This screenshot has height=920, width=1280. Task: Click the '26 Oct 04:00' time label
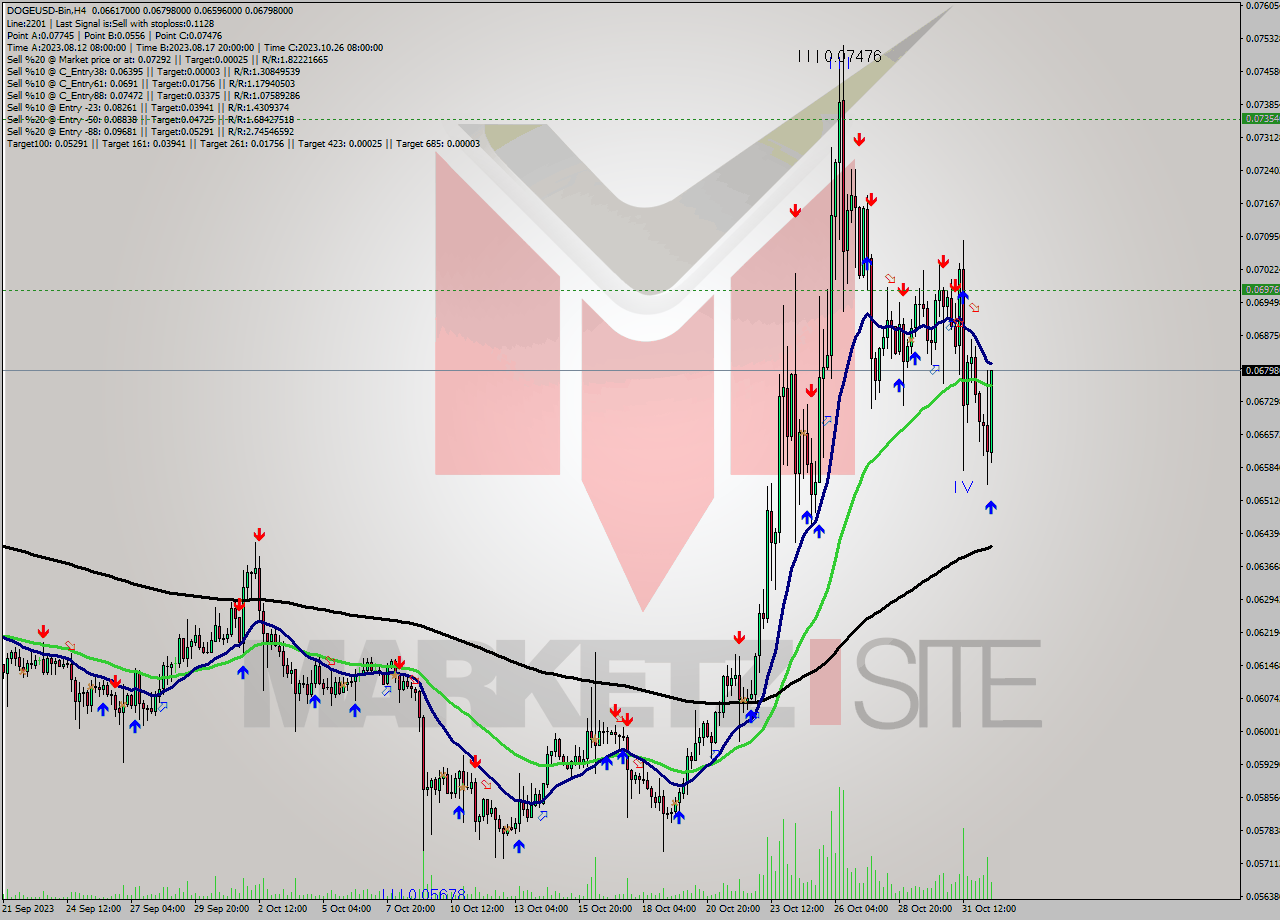point(862,909)
